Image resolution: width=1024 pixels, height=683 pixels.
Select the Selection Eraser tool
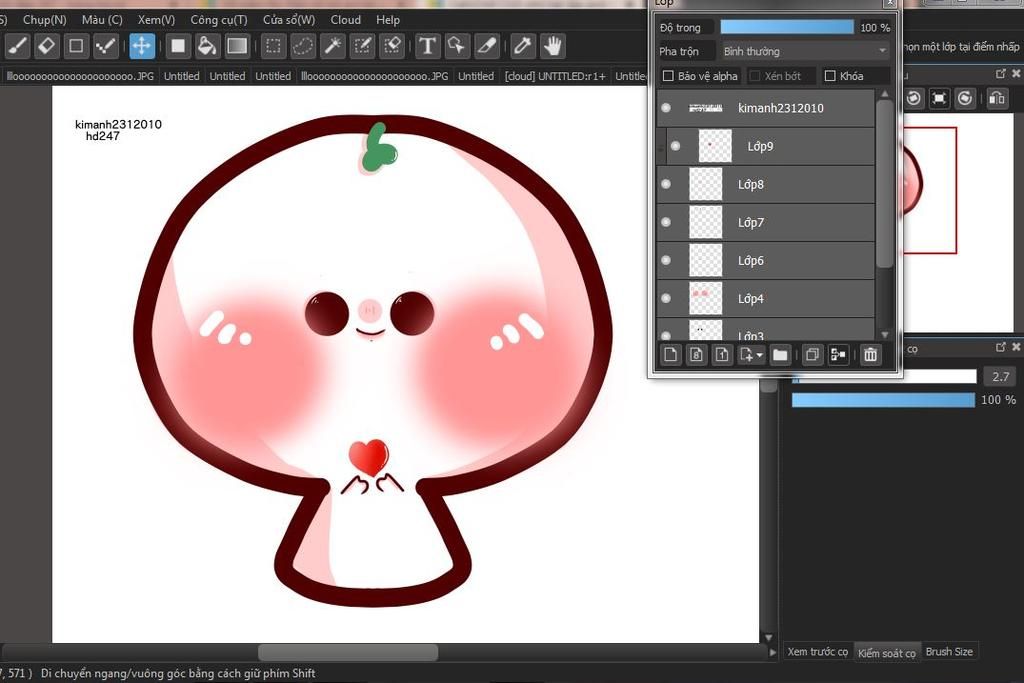[x=392, y=46]
